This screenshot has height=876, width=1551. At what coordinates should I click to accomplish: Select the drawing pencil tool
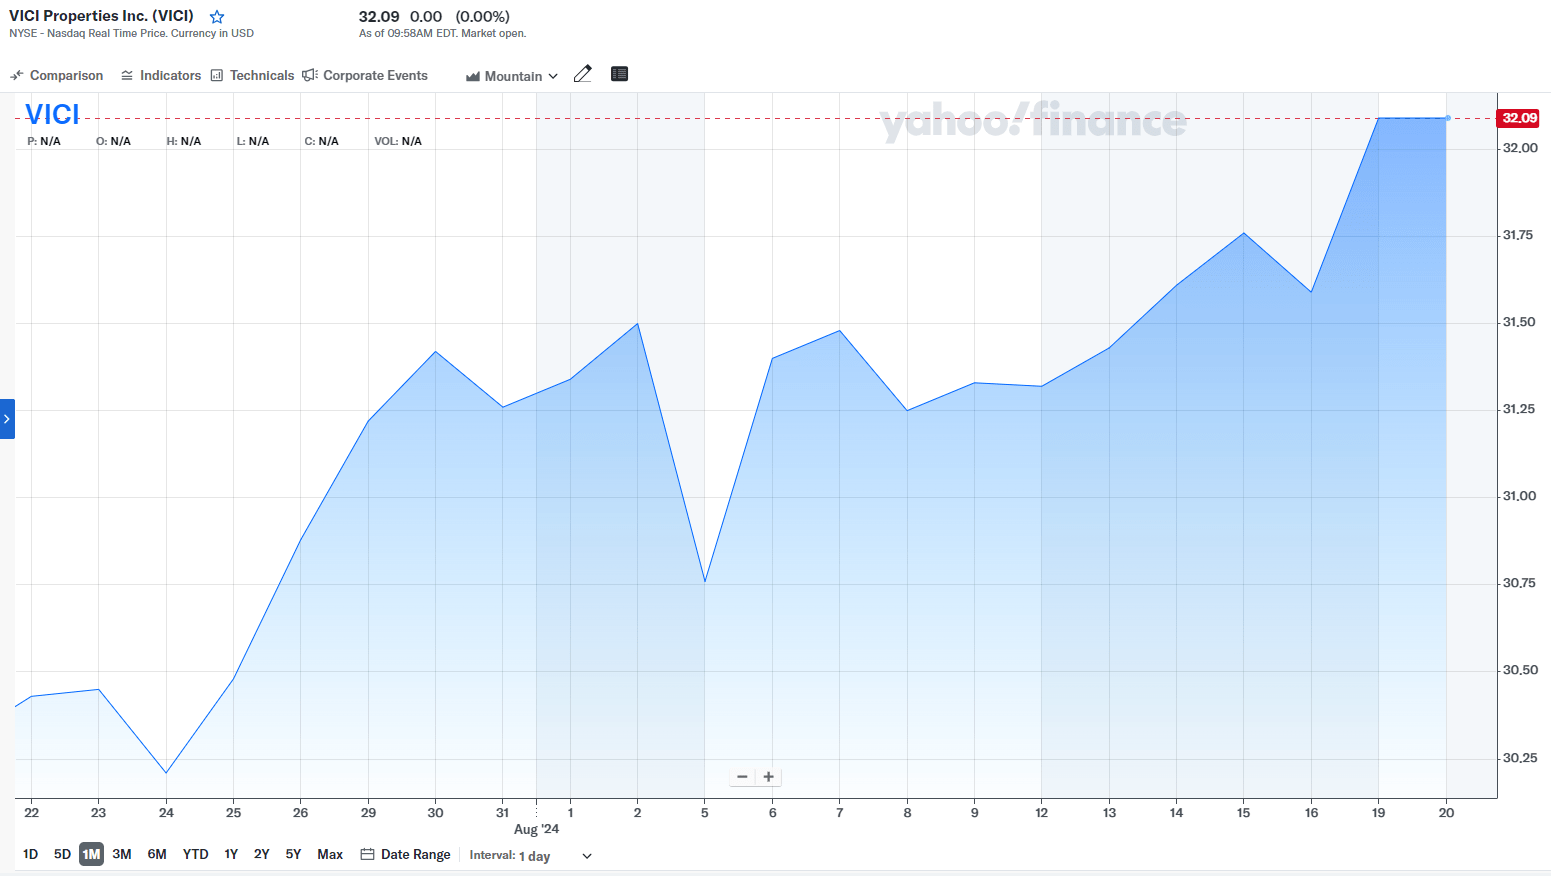pos(583,74)
